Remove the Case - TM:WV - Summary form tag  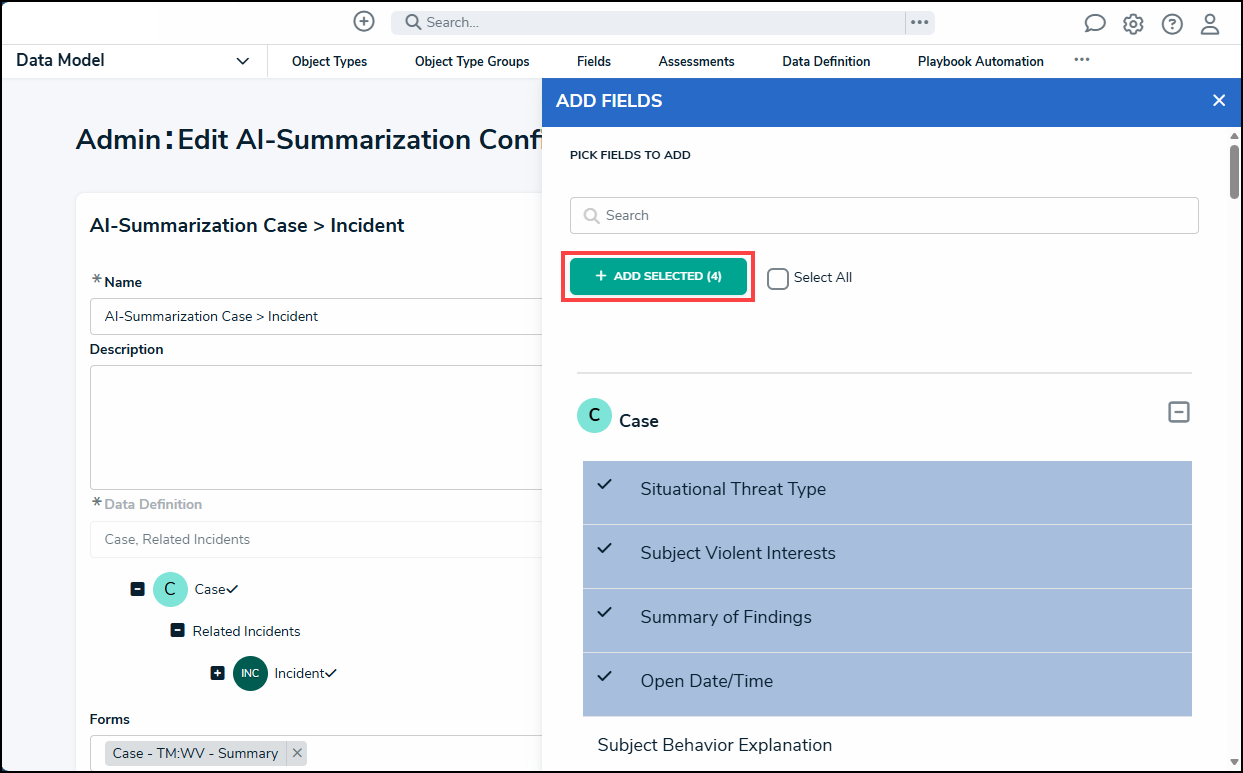pyautogui.click(x=297, y=753)
